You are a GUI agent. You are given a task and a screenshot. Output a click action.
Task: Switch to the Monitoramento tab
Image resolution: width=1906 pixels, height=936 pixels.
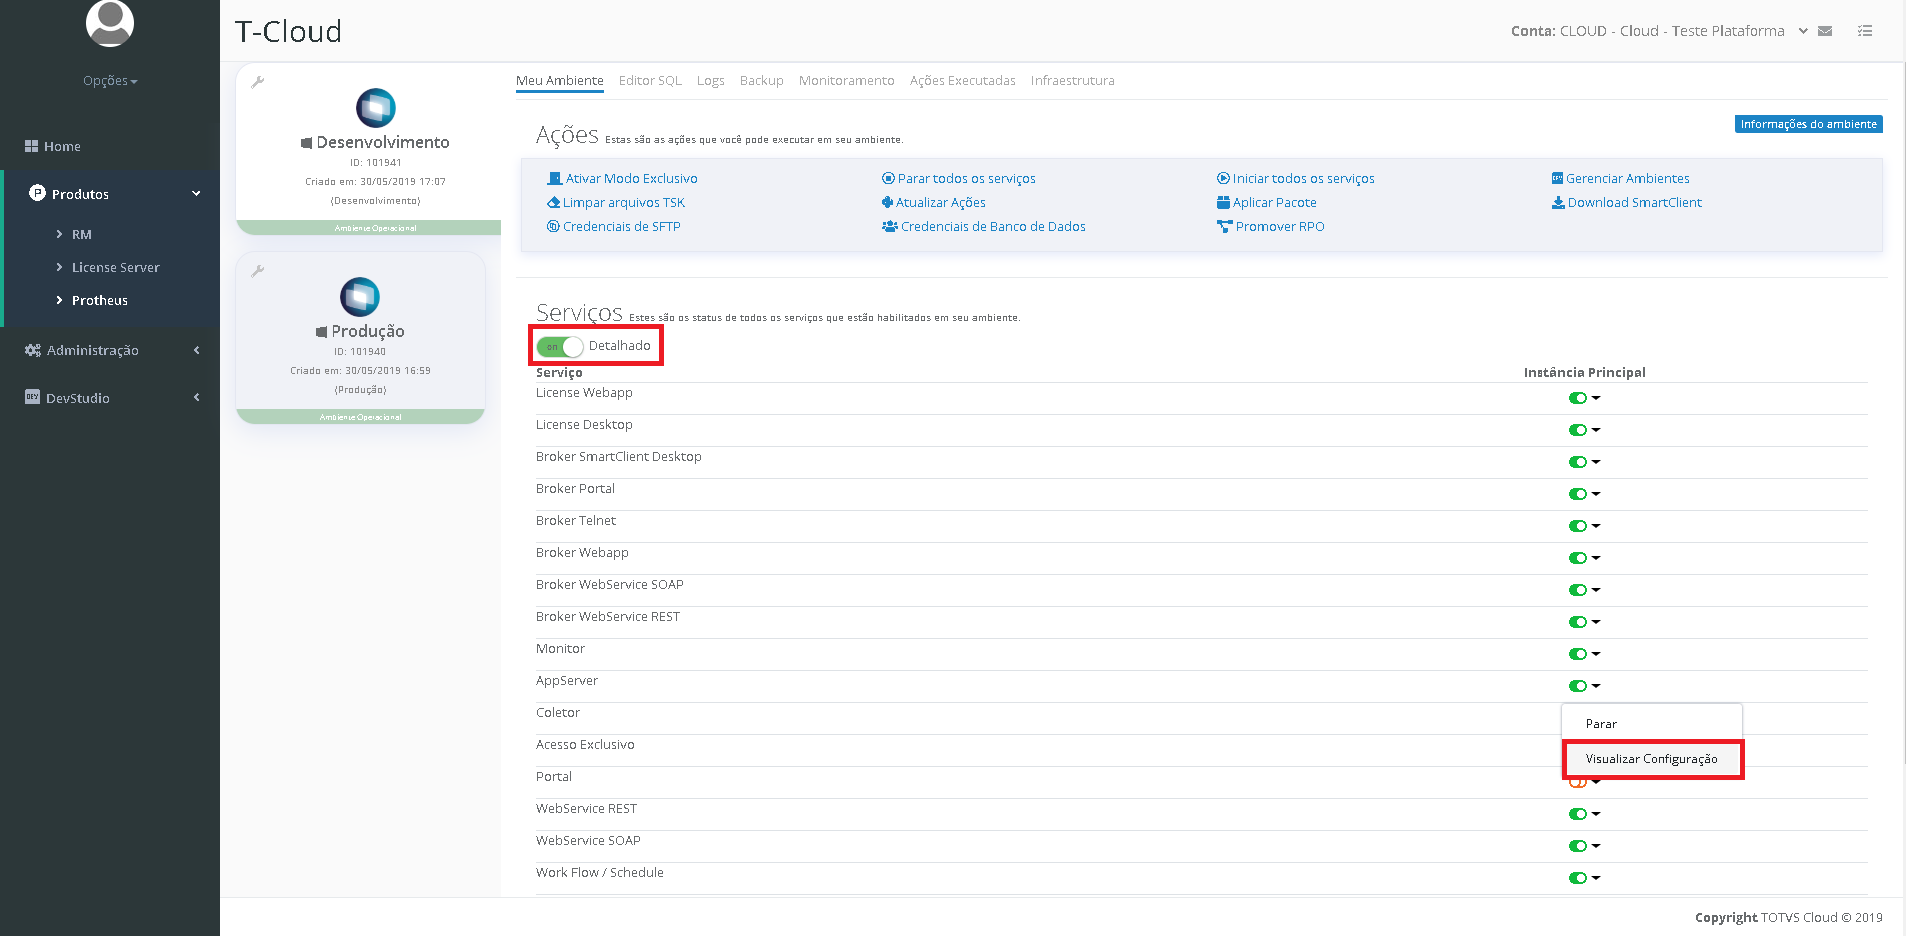847,81
